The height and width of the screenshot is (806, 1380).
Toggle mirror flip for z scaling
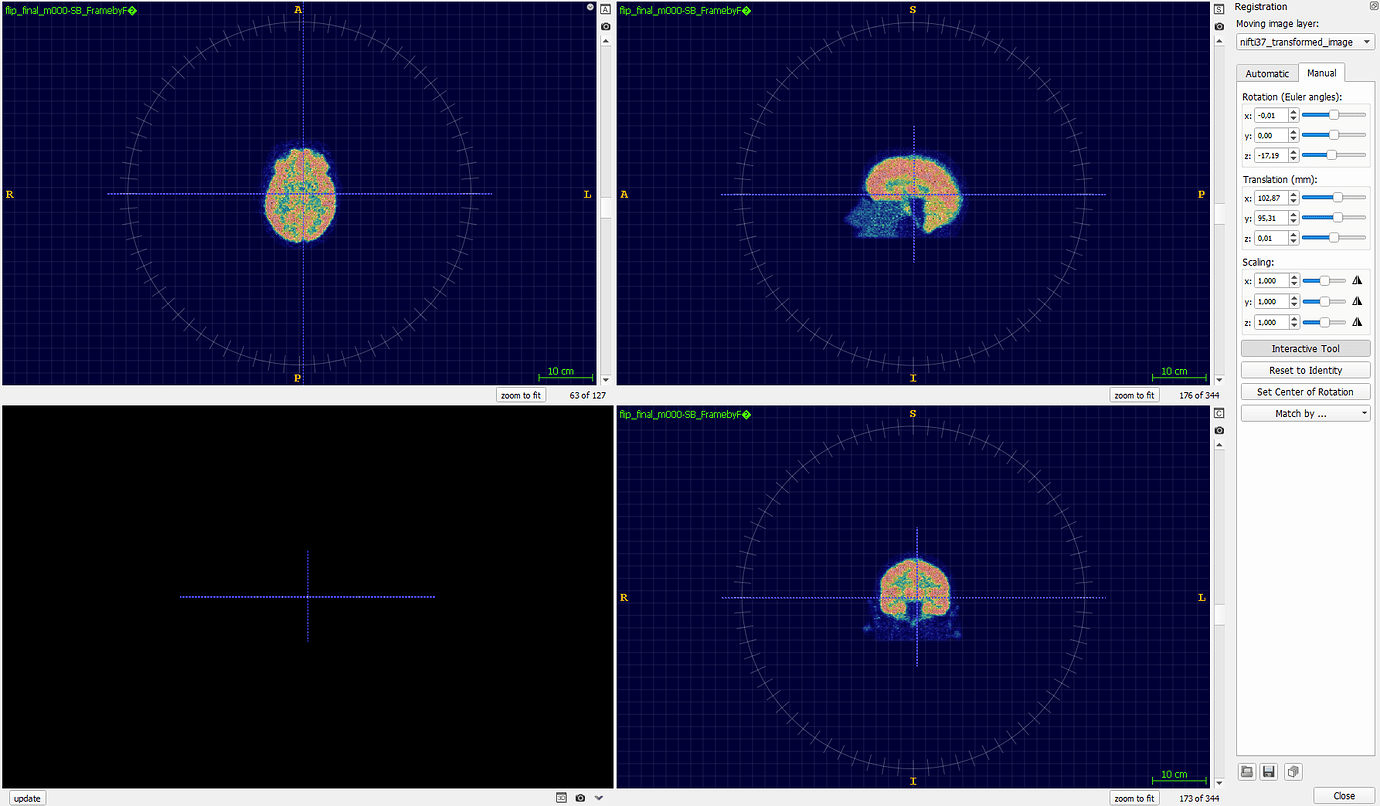click(1357, 321)
